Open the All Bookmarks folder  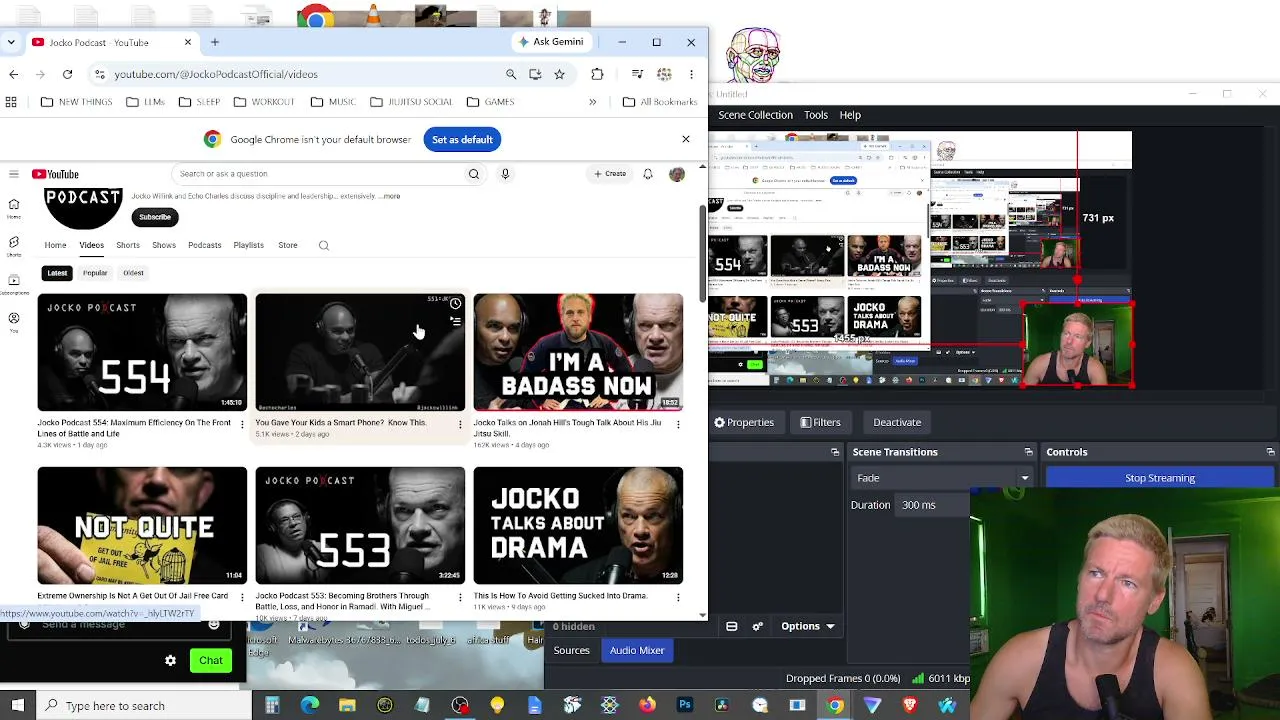pos(660,102)
